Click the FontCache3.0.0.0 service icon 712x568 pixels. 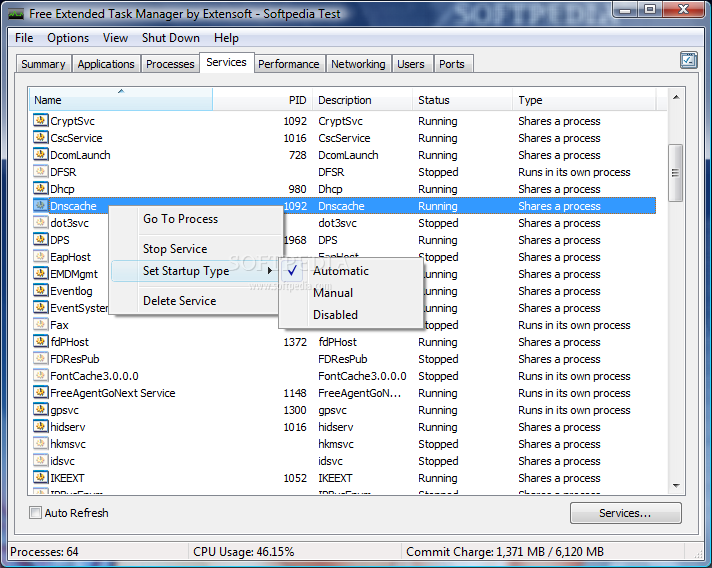(x=40, y=375)
